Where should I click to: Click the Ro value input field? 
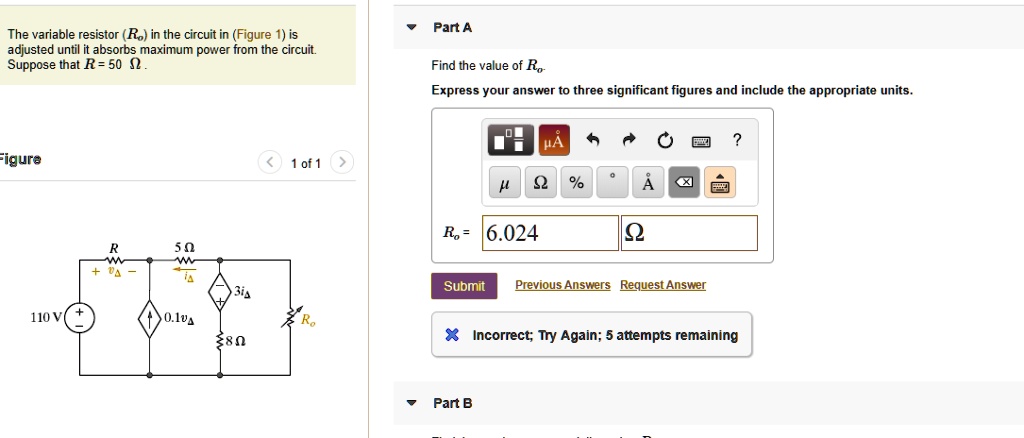[550, 234]
